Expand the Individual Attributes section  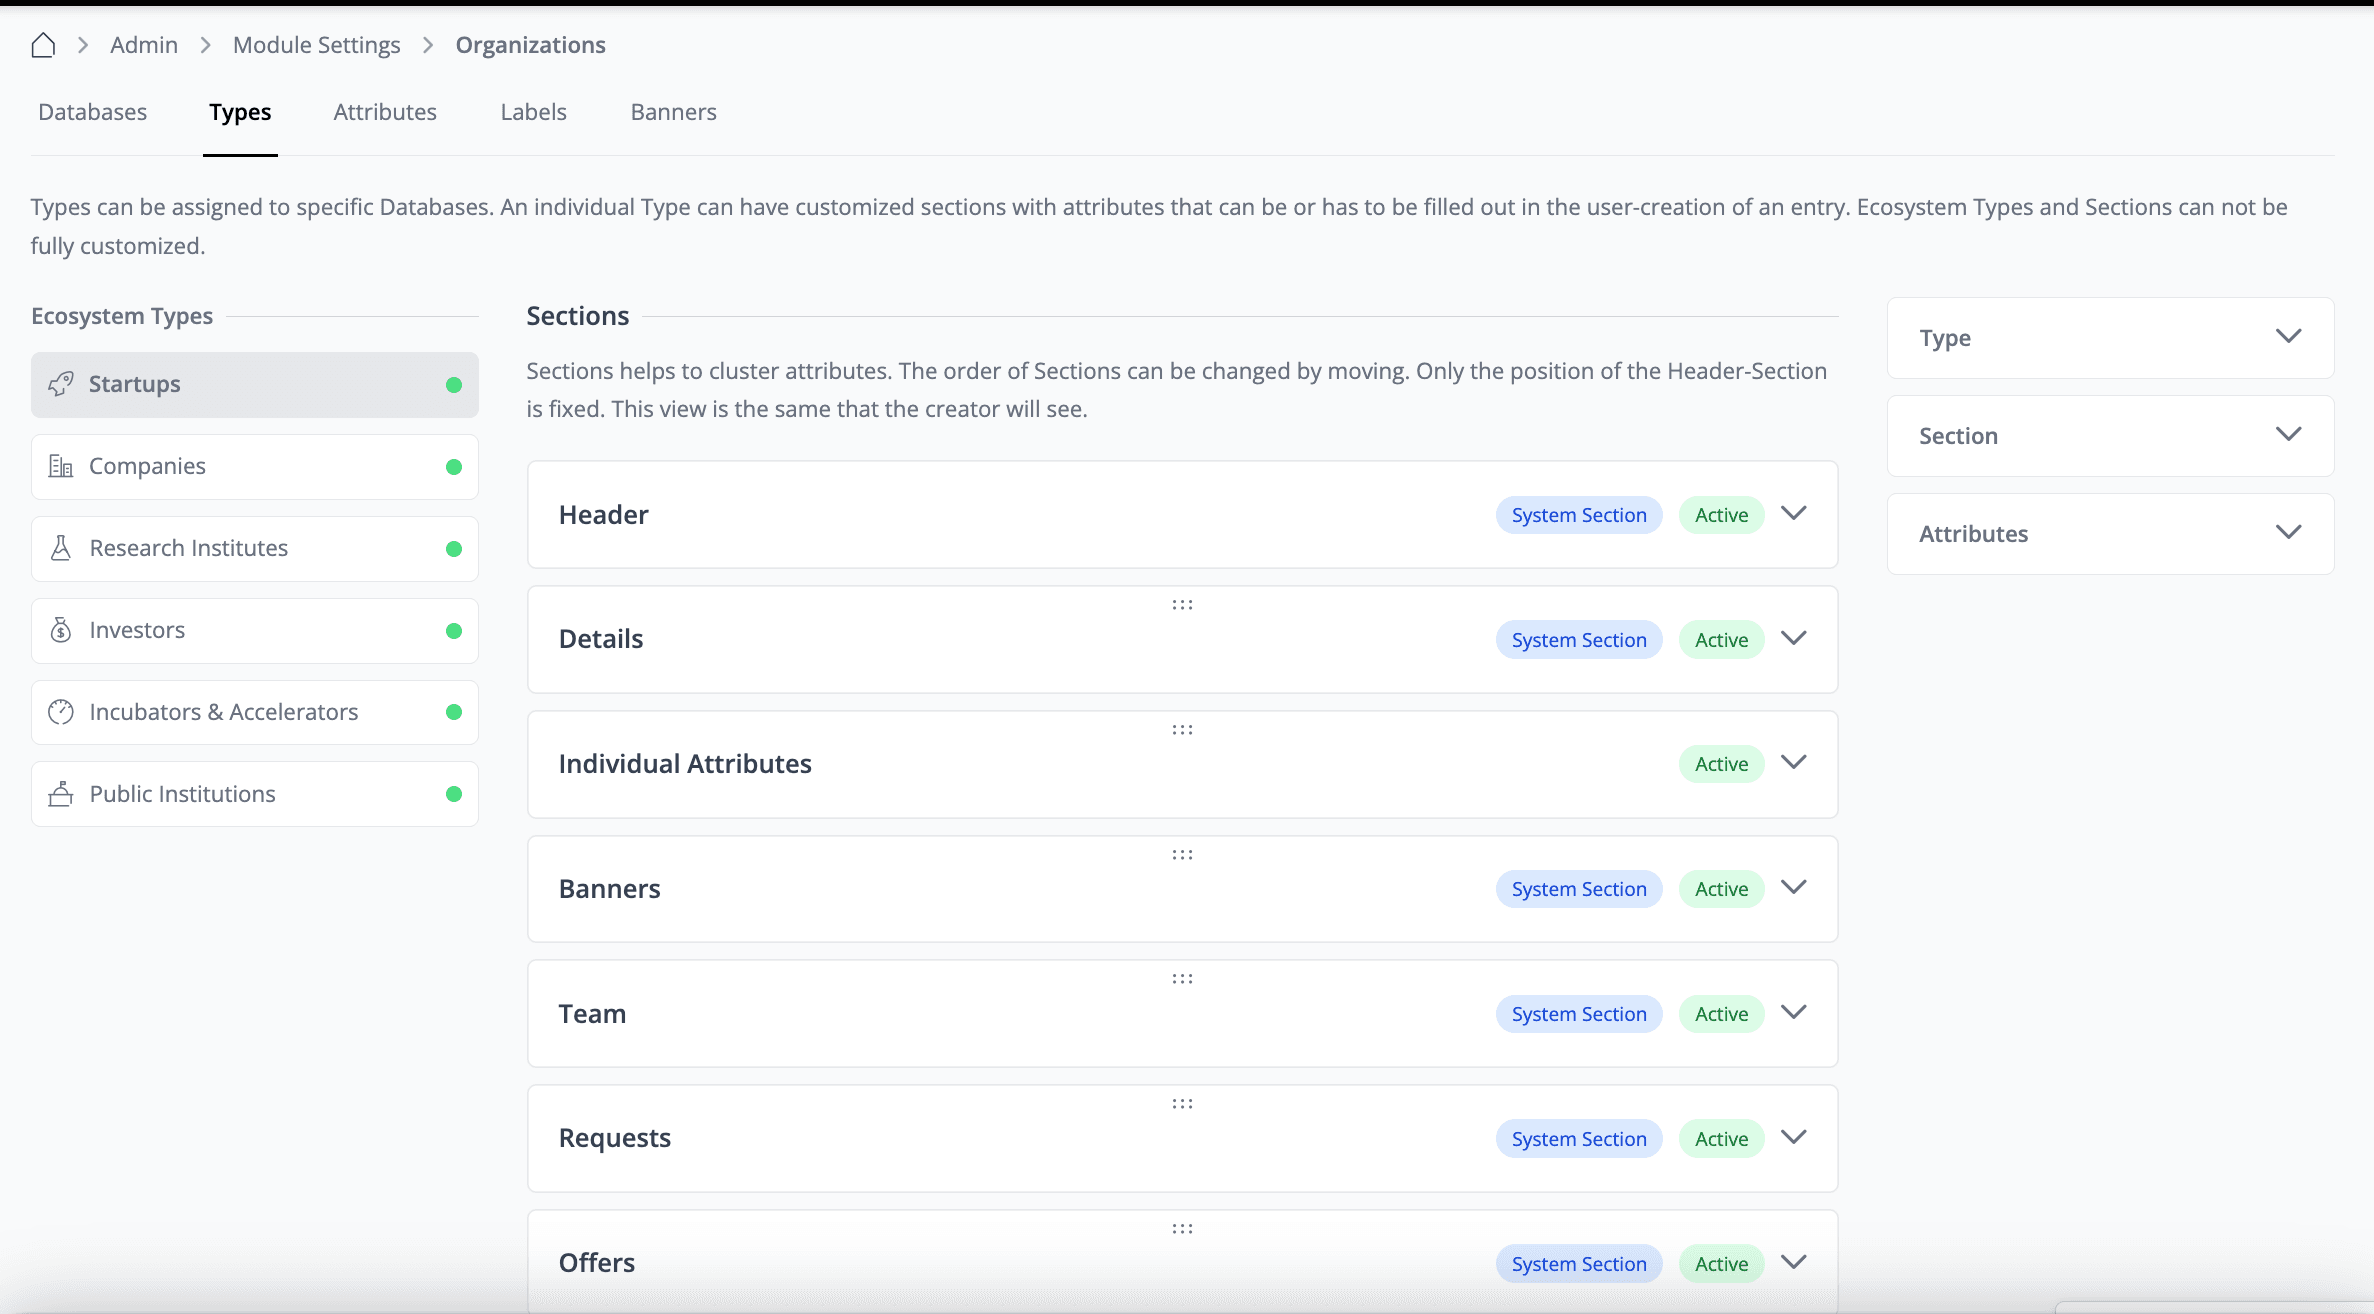(x=1794, y=763)
